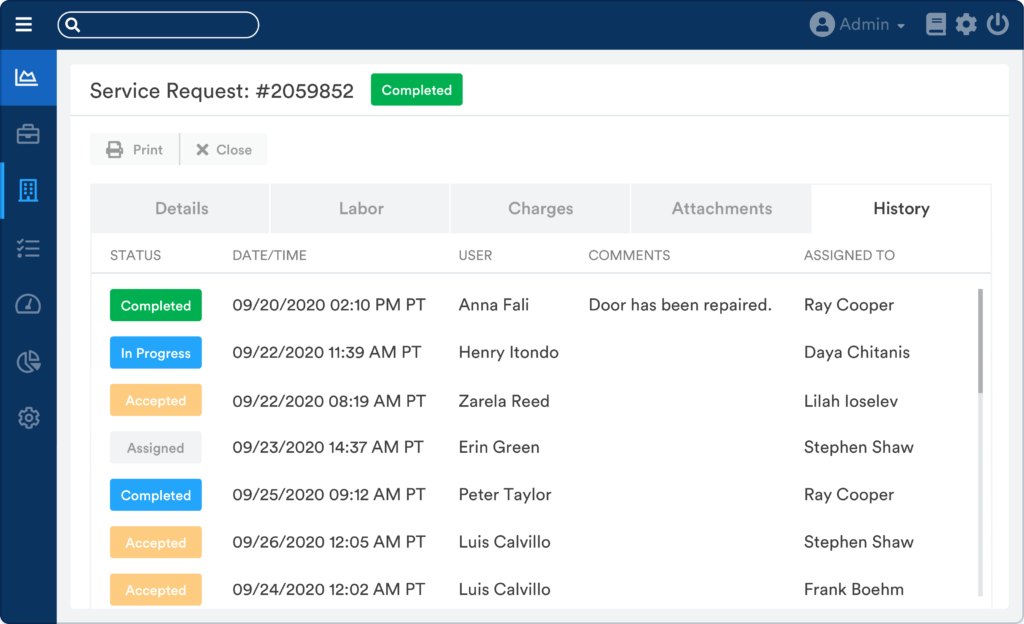The image size is (1024, 624).
Task: Click the STATUS column header
Action: 135,255
